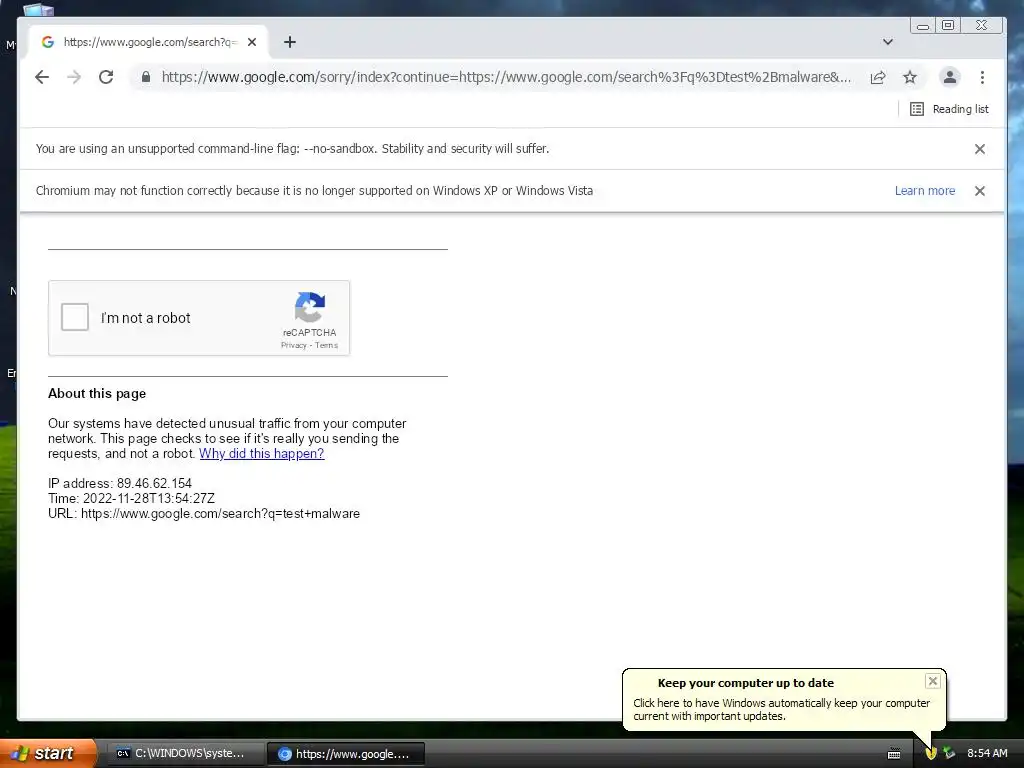Click the URL test+malware text line
Viewport: 1024px width, 768px height.
pyautogui.click(x=204, y=513)
